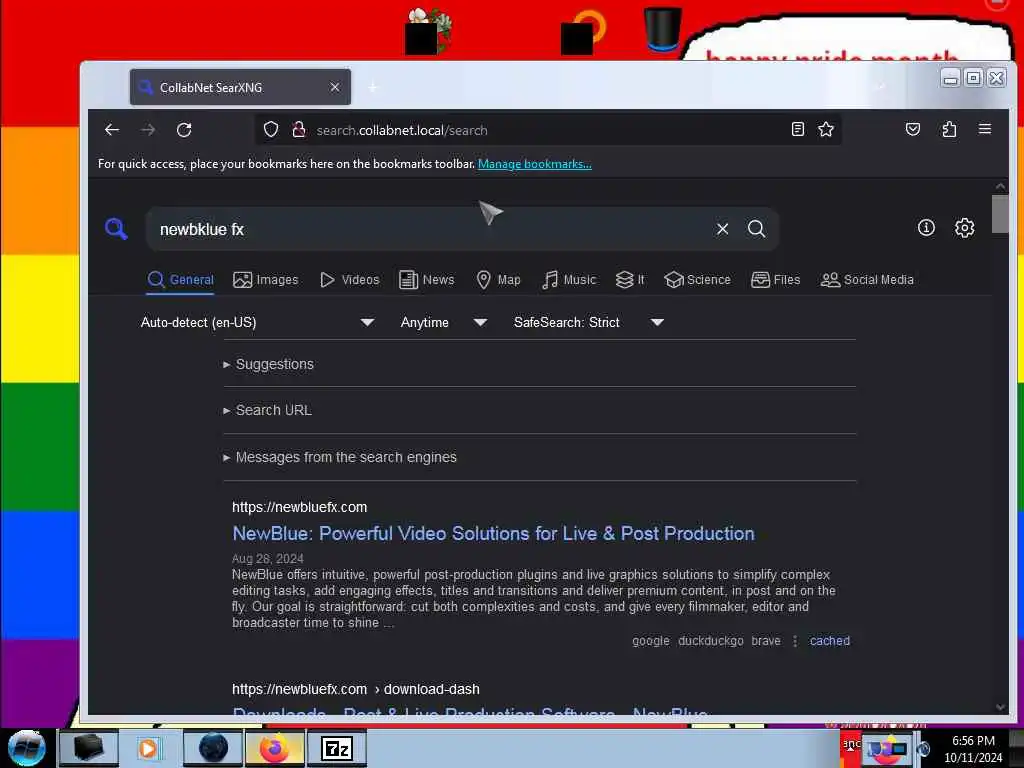The height and width of the screenshot is (768, 1024).
Task: Click the google engine label
Action: (650, 641)
